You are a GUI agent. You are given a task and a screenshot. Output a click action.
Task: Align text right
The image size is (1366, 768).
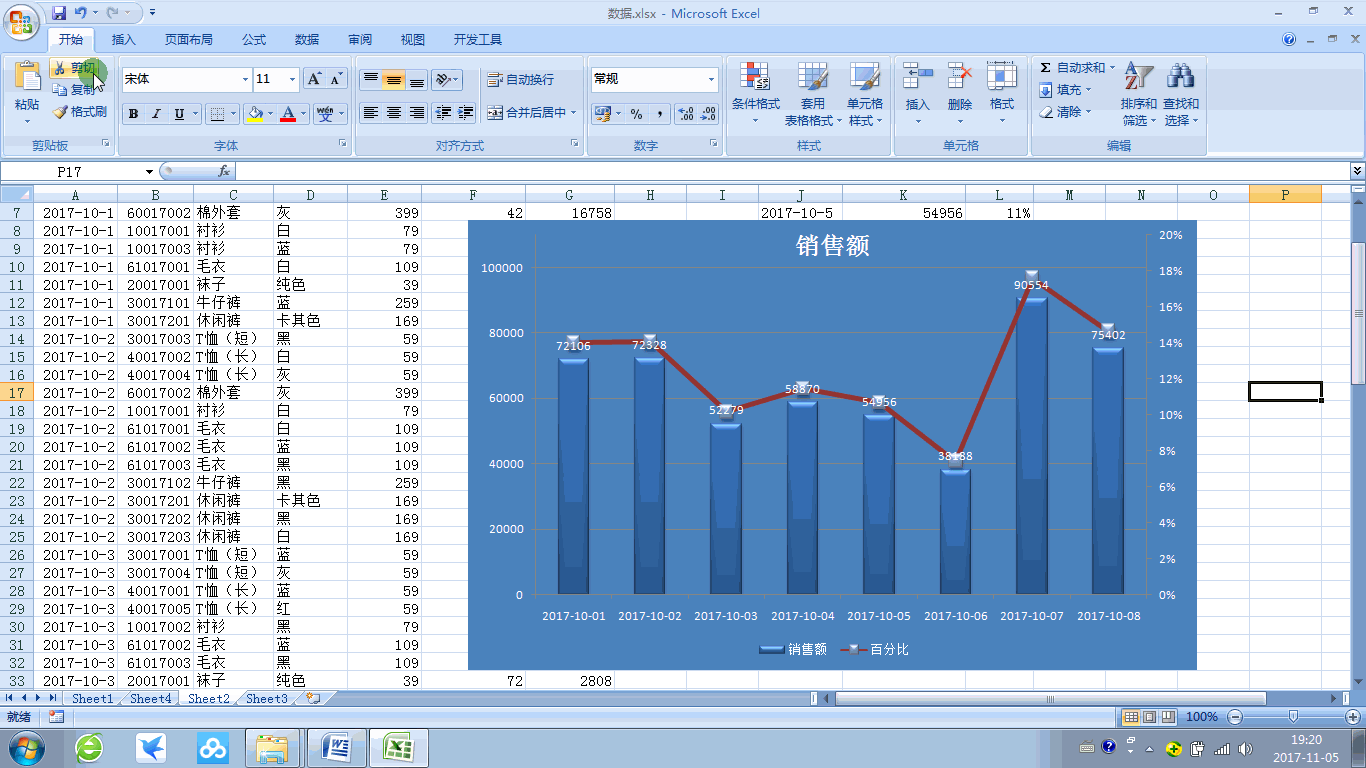416,113
